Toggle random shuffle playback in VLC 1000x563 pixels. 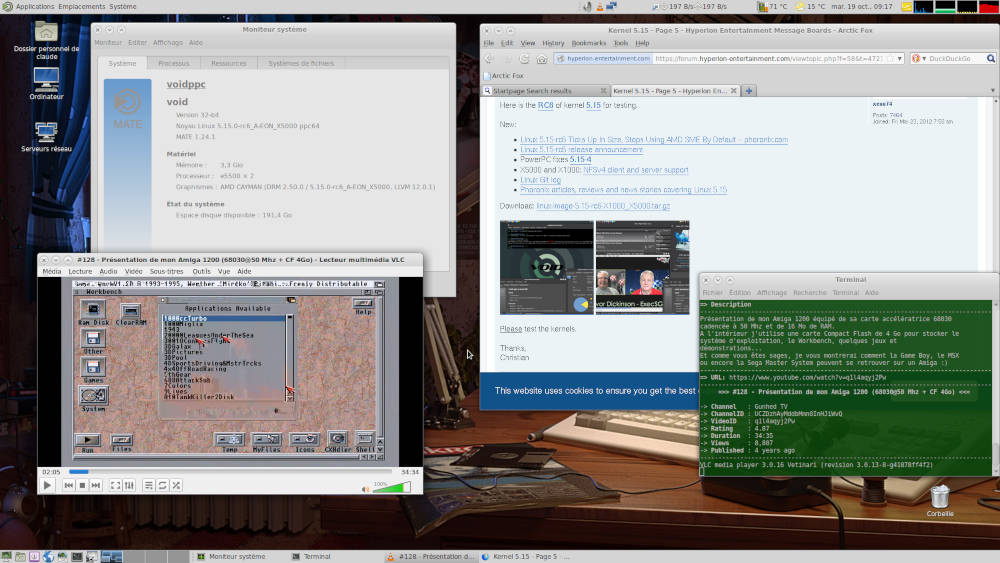point(176,485)
